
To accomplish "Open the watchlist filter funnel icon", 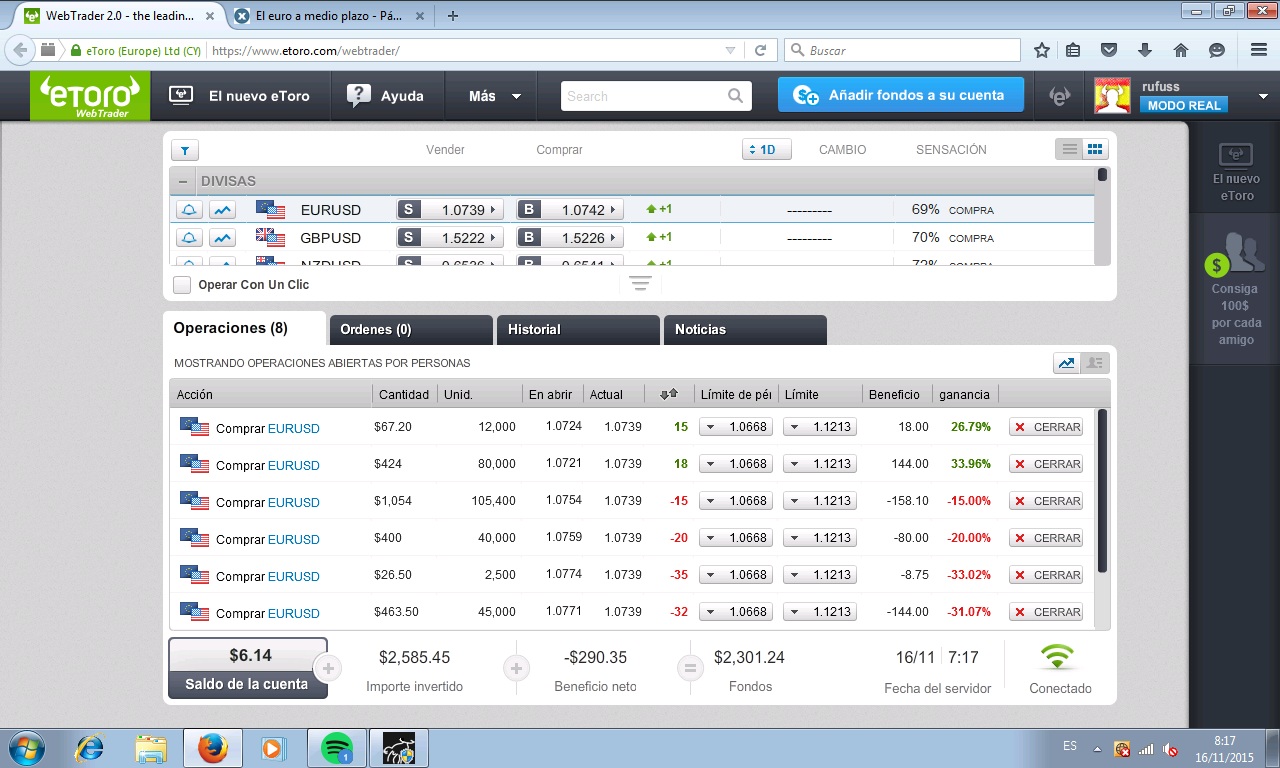I will (185, 150).
